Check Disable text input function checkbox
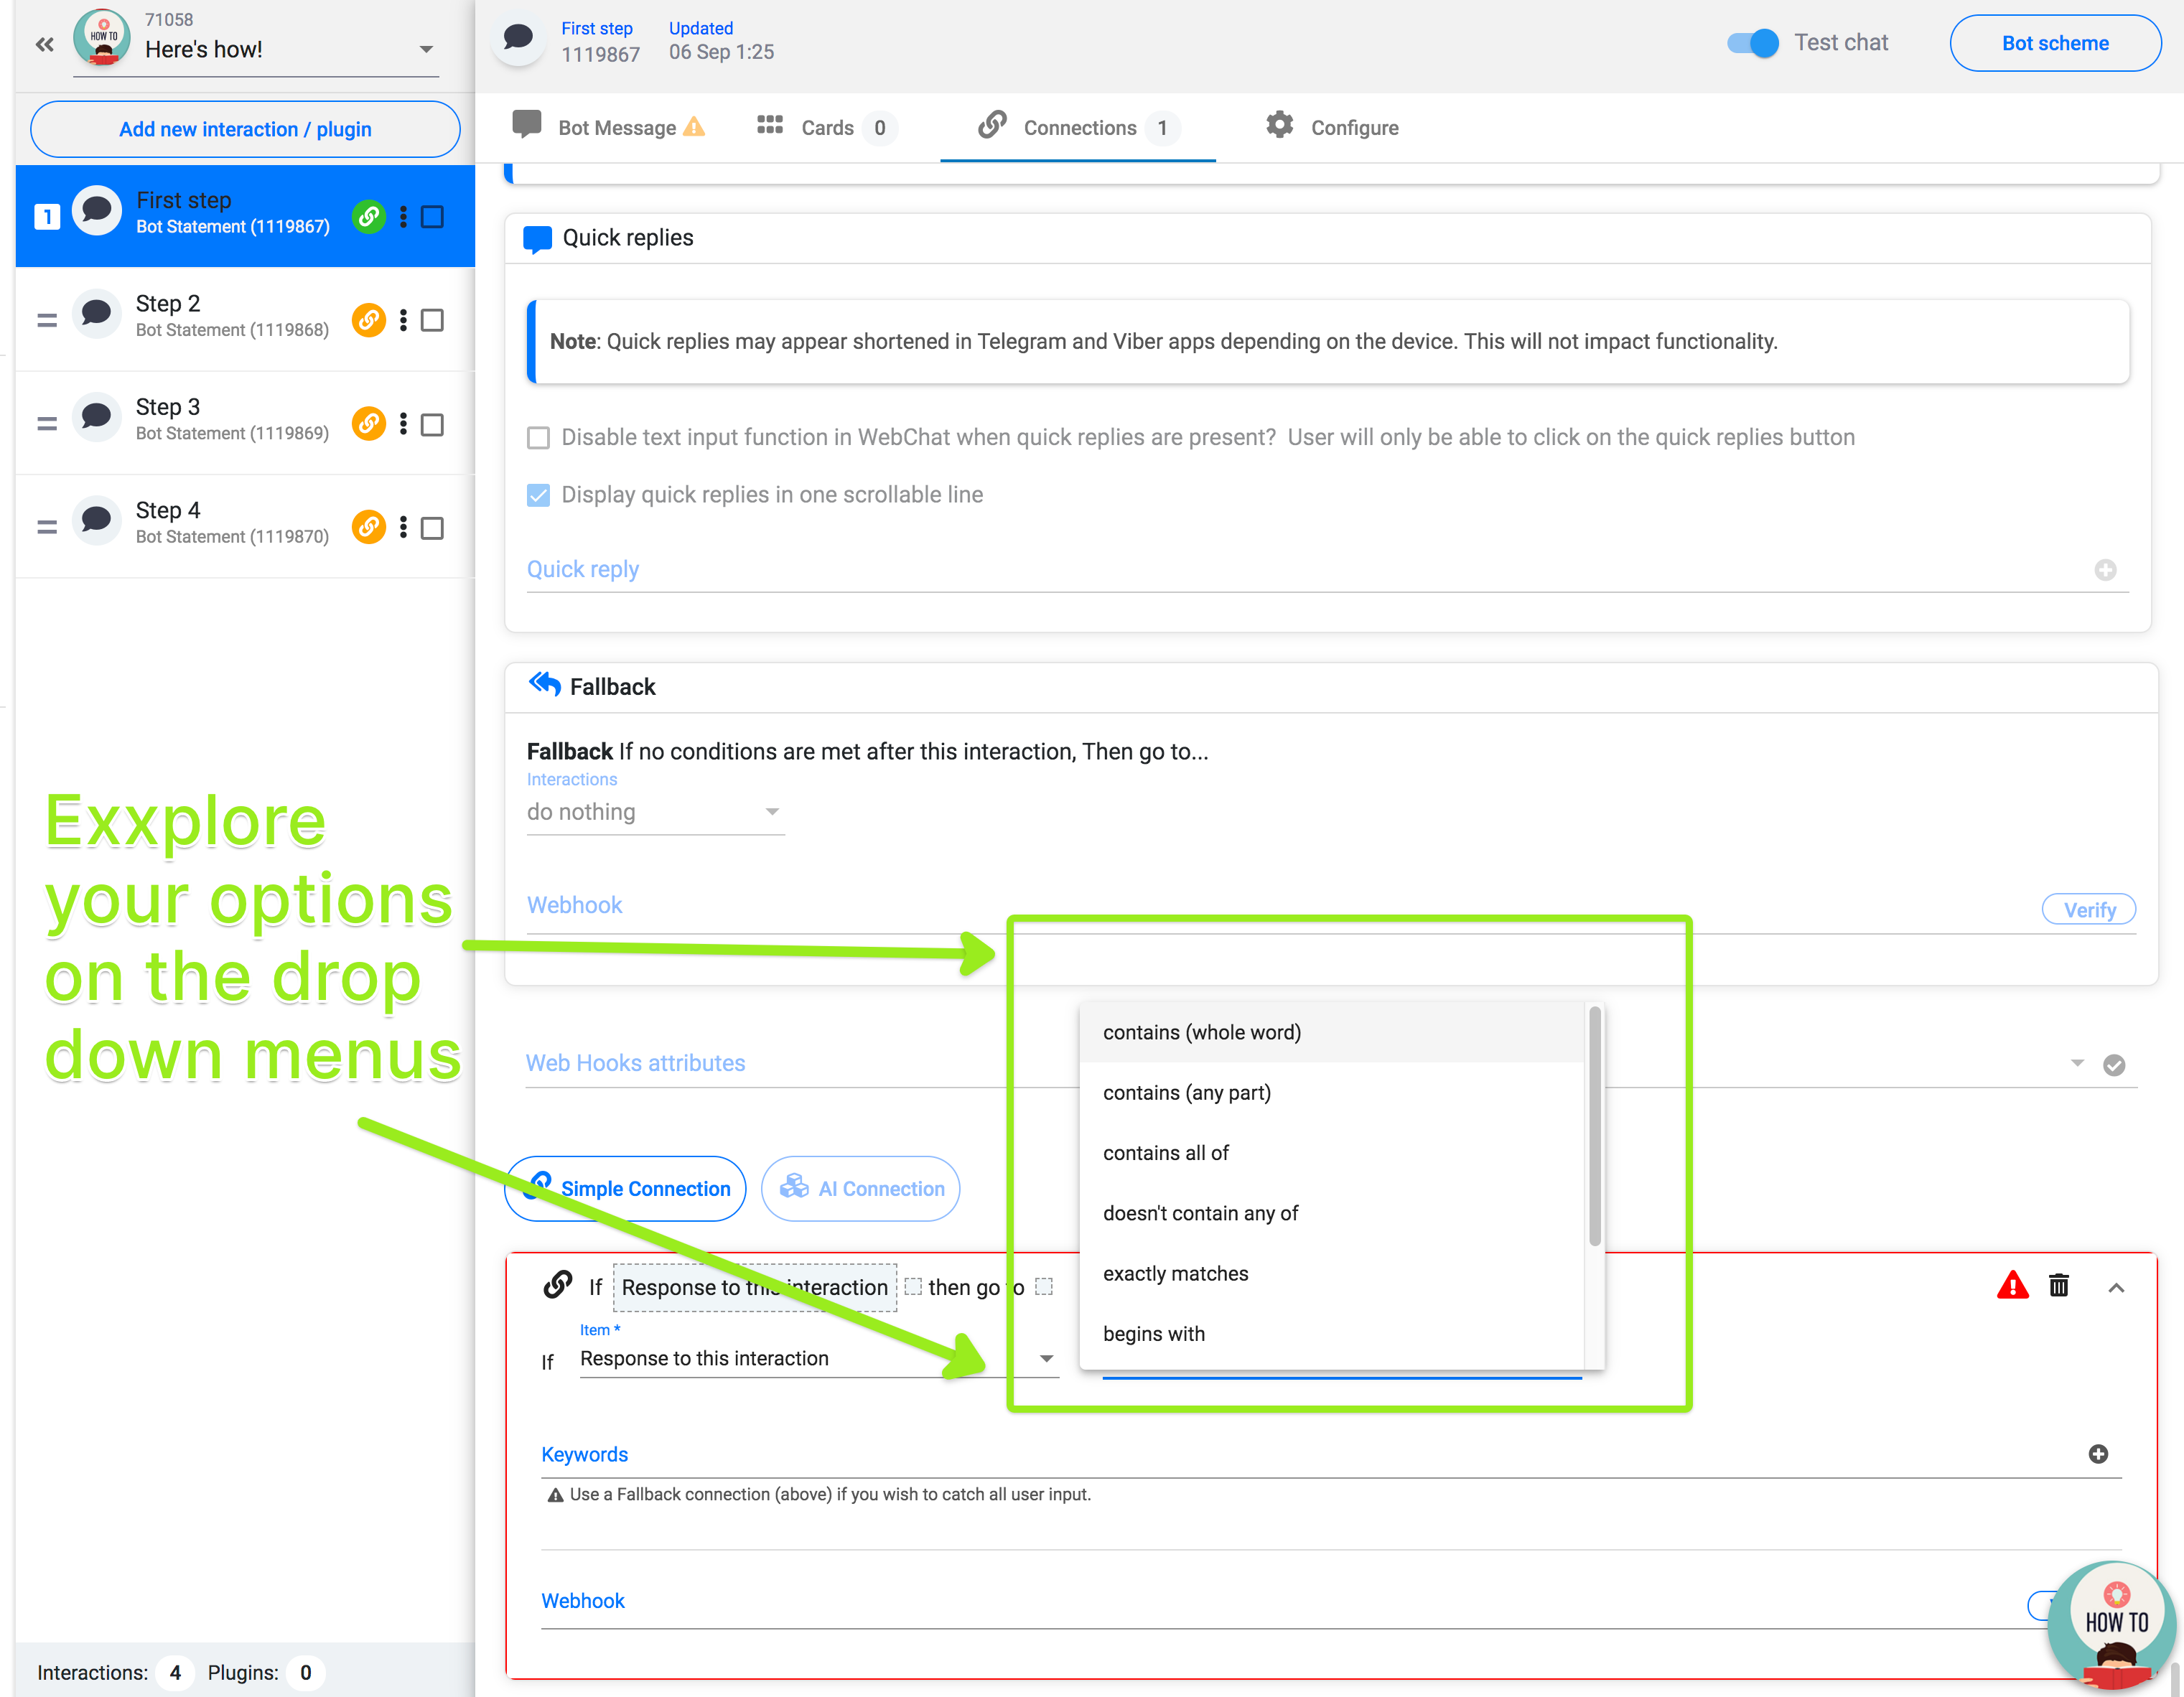Image resolution: width=2184 pixels, height=1697 pixels. (x=538, y=438)
